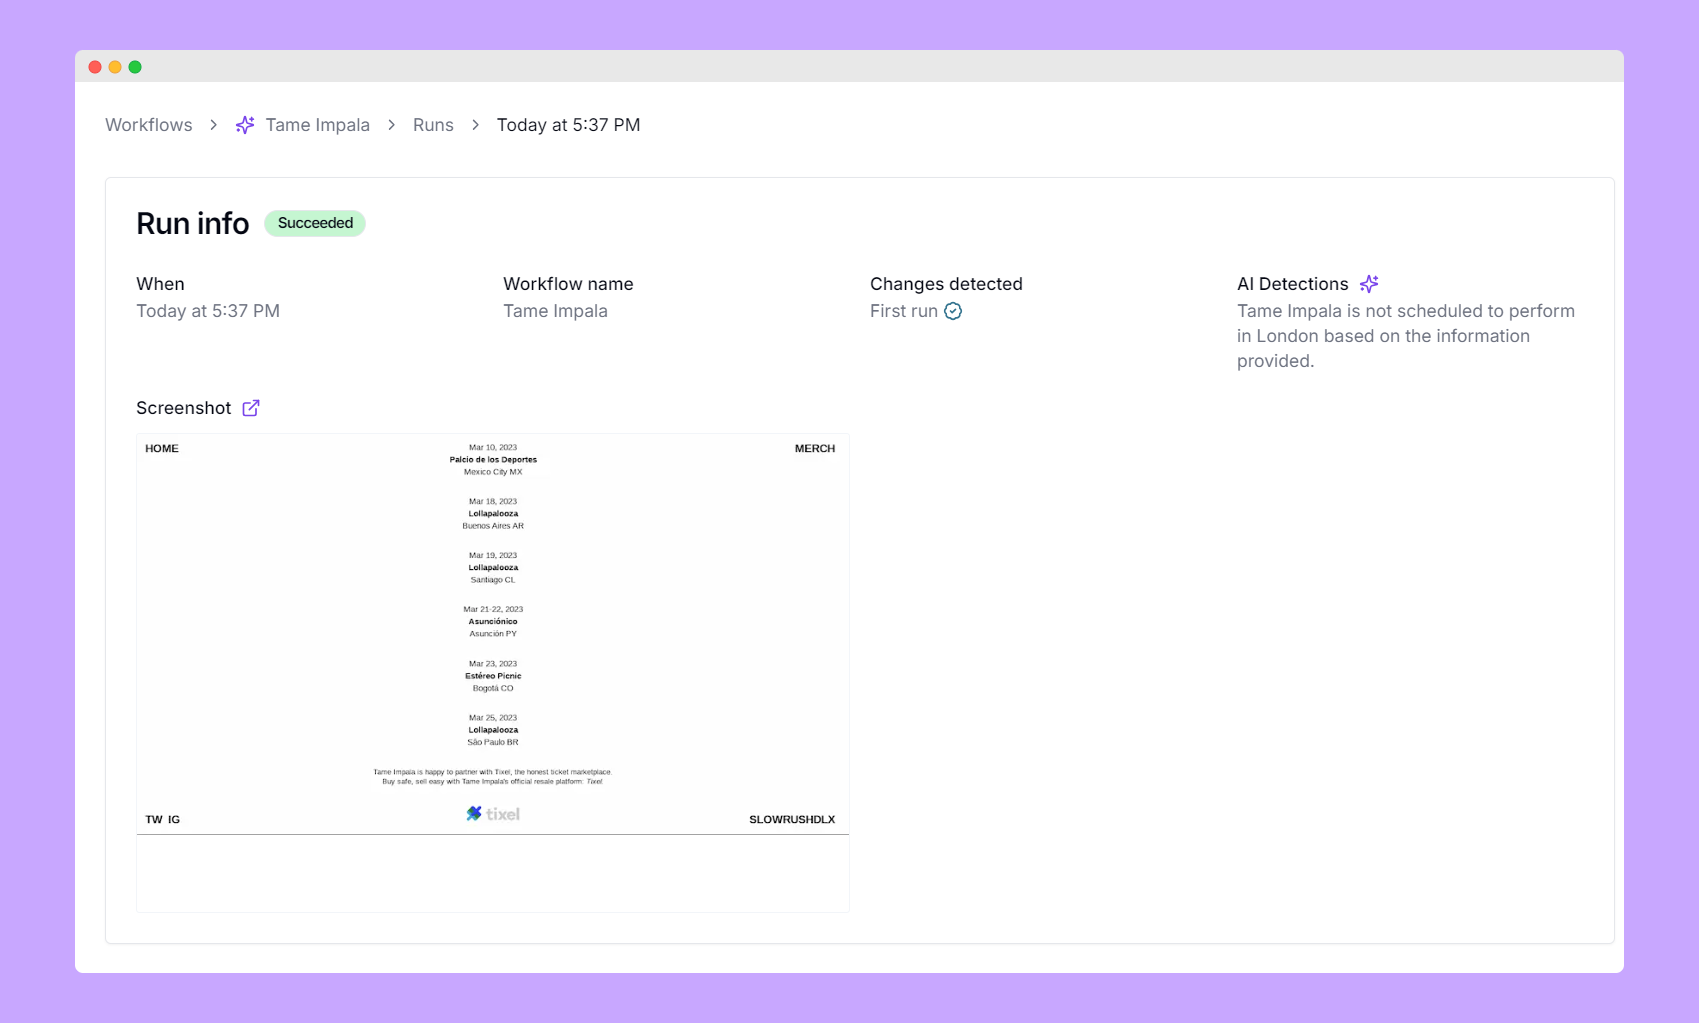This screenshot has height=1023, width=1699.
Task: Click the First run checkmark icon
Action: [x=953, y=311]
